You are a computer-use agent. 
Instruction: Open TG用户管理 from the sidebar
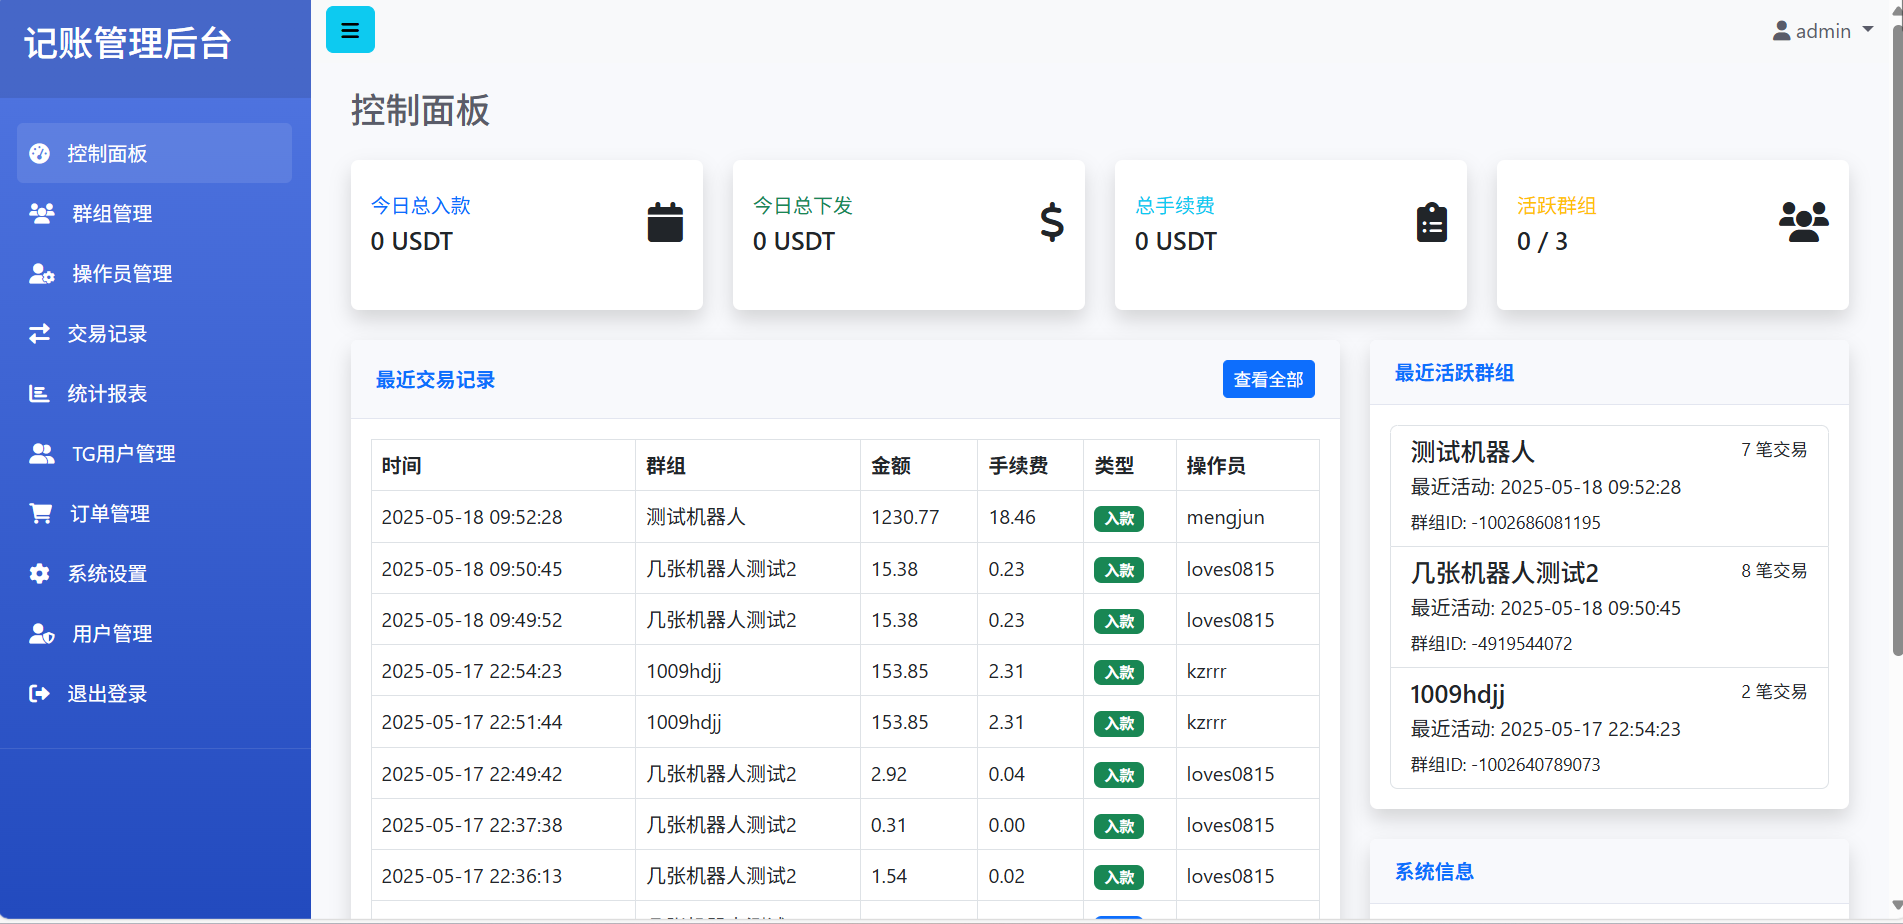123,453
